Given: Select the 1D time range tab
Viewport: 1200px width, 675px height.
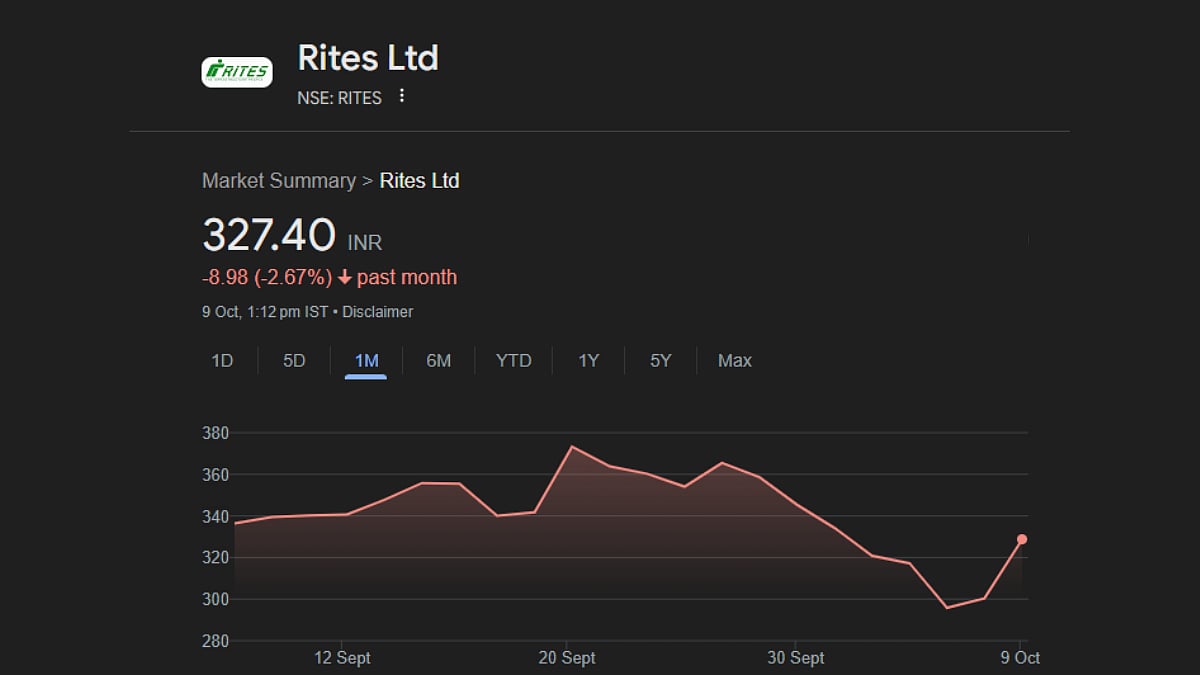Looking at the screenshot, I should (222, 360).
